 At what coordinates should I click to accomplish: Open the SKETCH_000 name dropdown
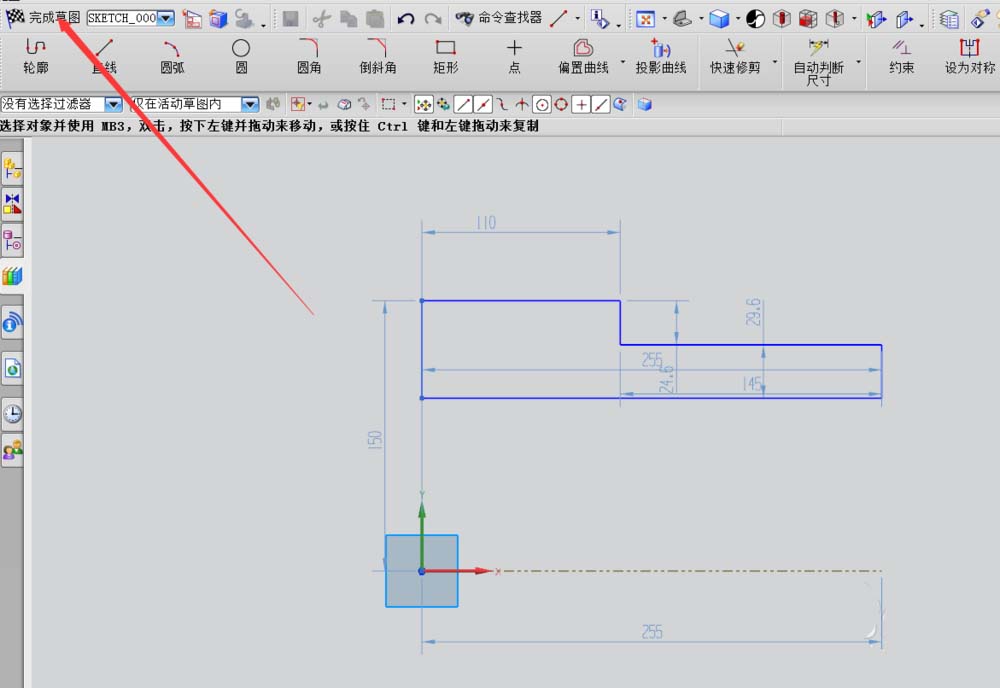(x=166, y=18)
